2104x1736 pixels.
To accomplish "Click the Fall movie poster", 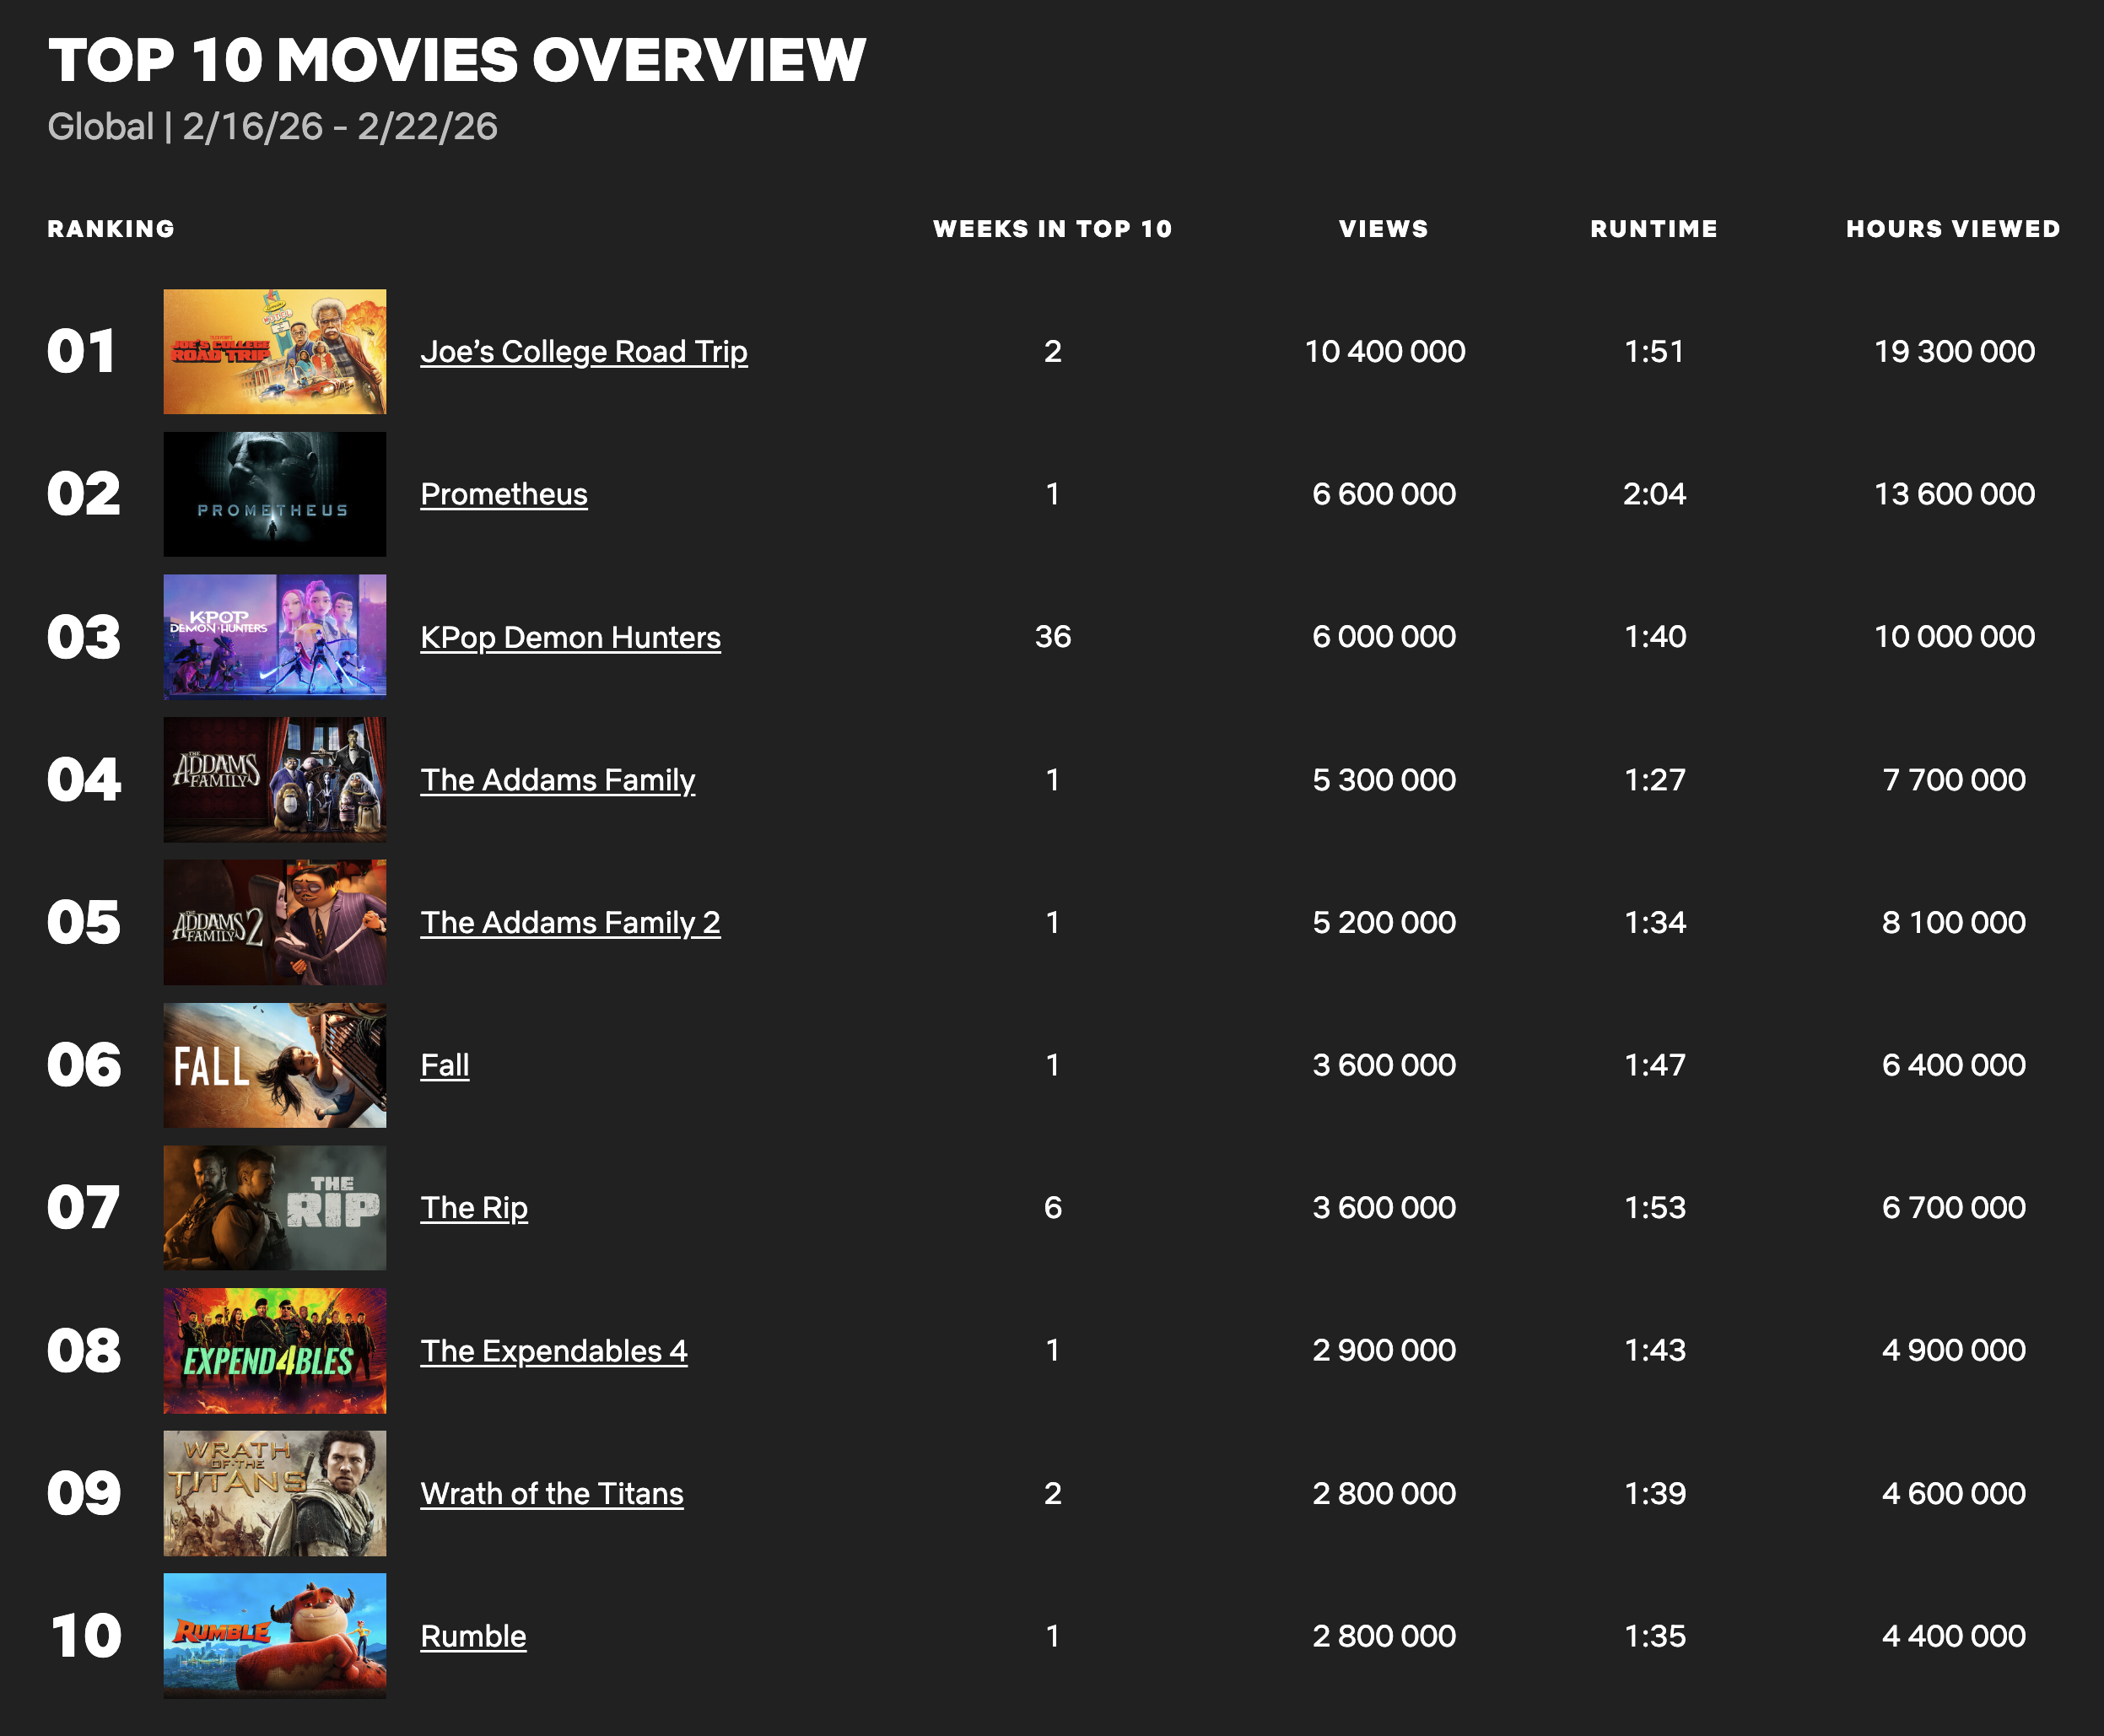I will point(274,1065).
